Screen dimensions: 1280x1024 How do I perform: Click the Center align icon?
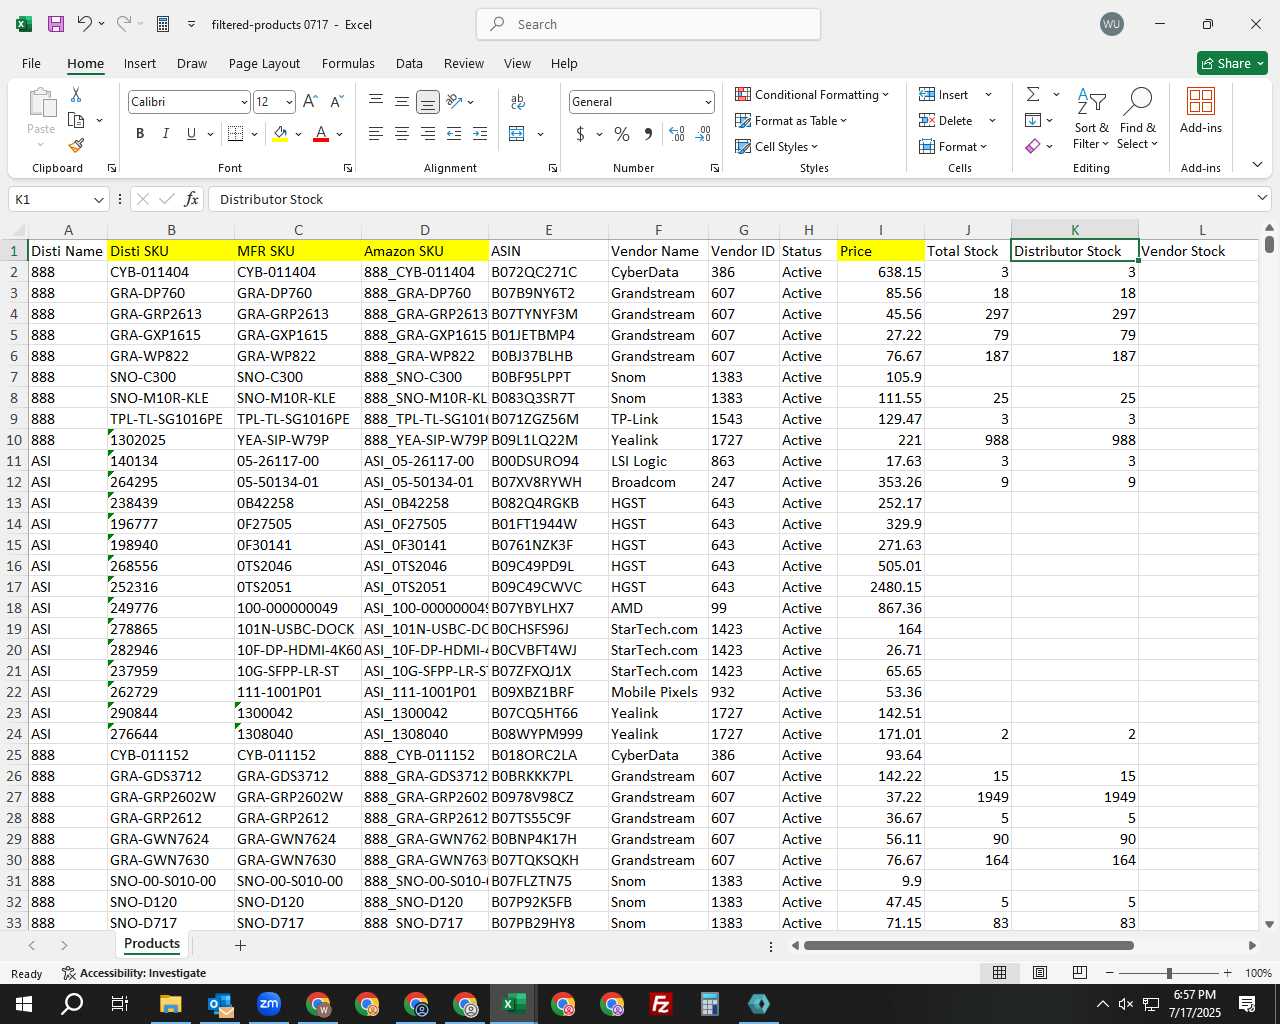402,134
